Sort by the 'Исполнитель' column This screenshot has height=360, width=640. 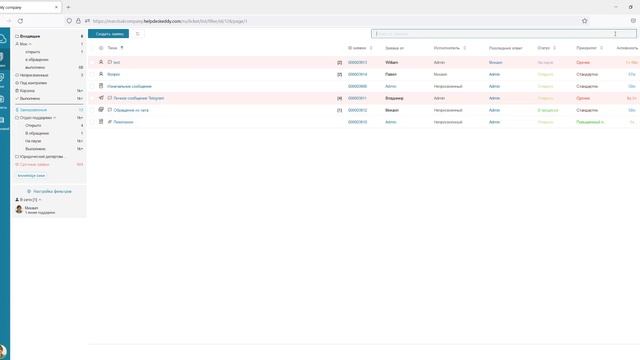point(464,48)
